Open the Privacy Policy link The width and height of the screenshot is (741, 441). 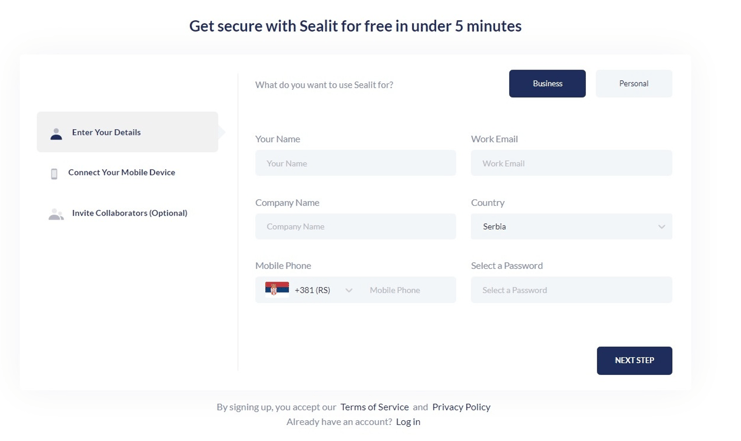(x=461, y=407)
